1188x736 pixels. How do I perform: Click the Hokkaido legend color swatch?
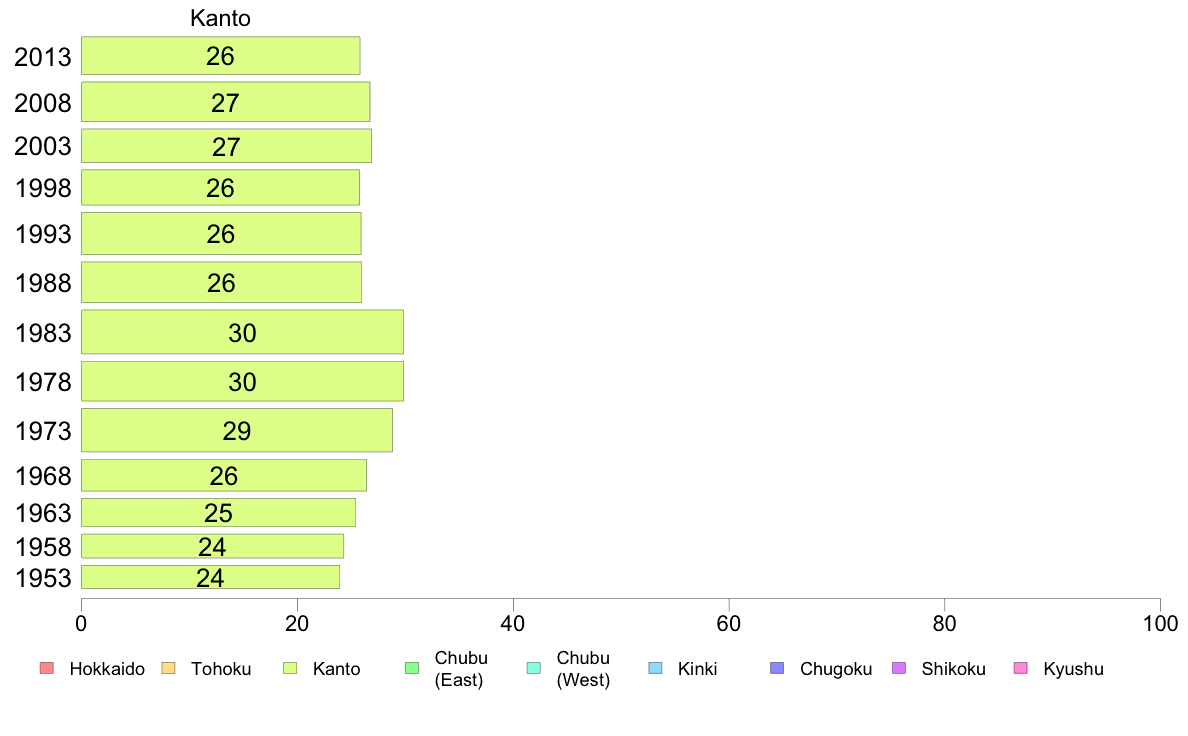[47, 668]
